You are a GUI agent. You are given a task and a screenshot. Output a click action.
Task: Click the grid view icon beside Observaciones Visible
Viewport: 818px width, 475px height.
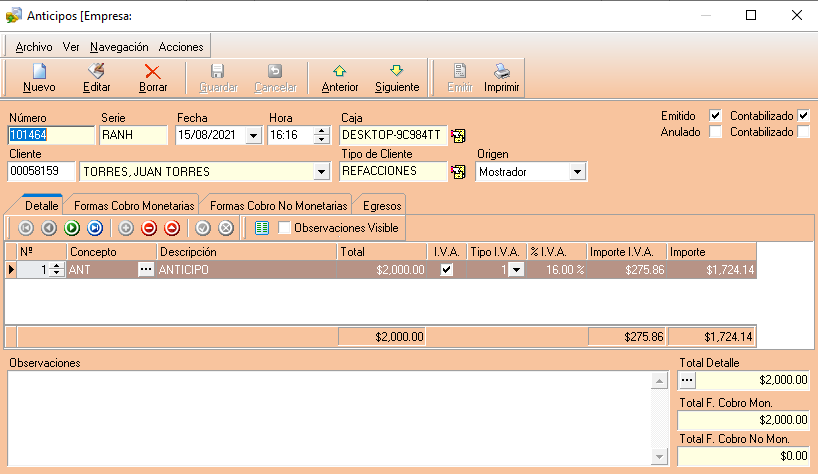point(262,228)
